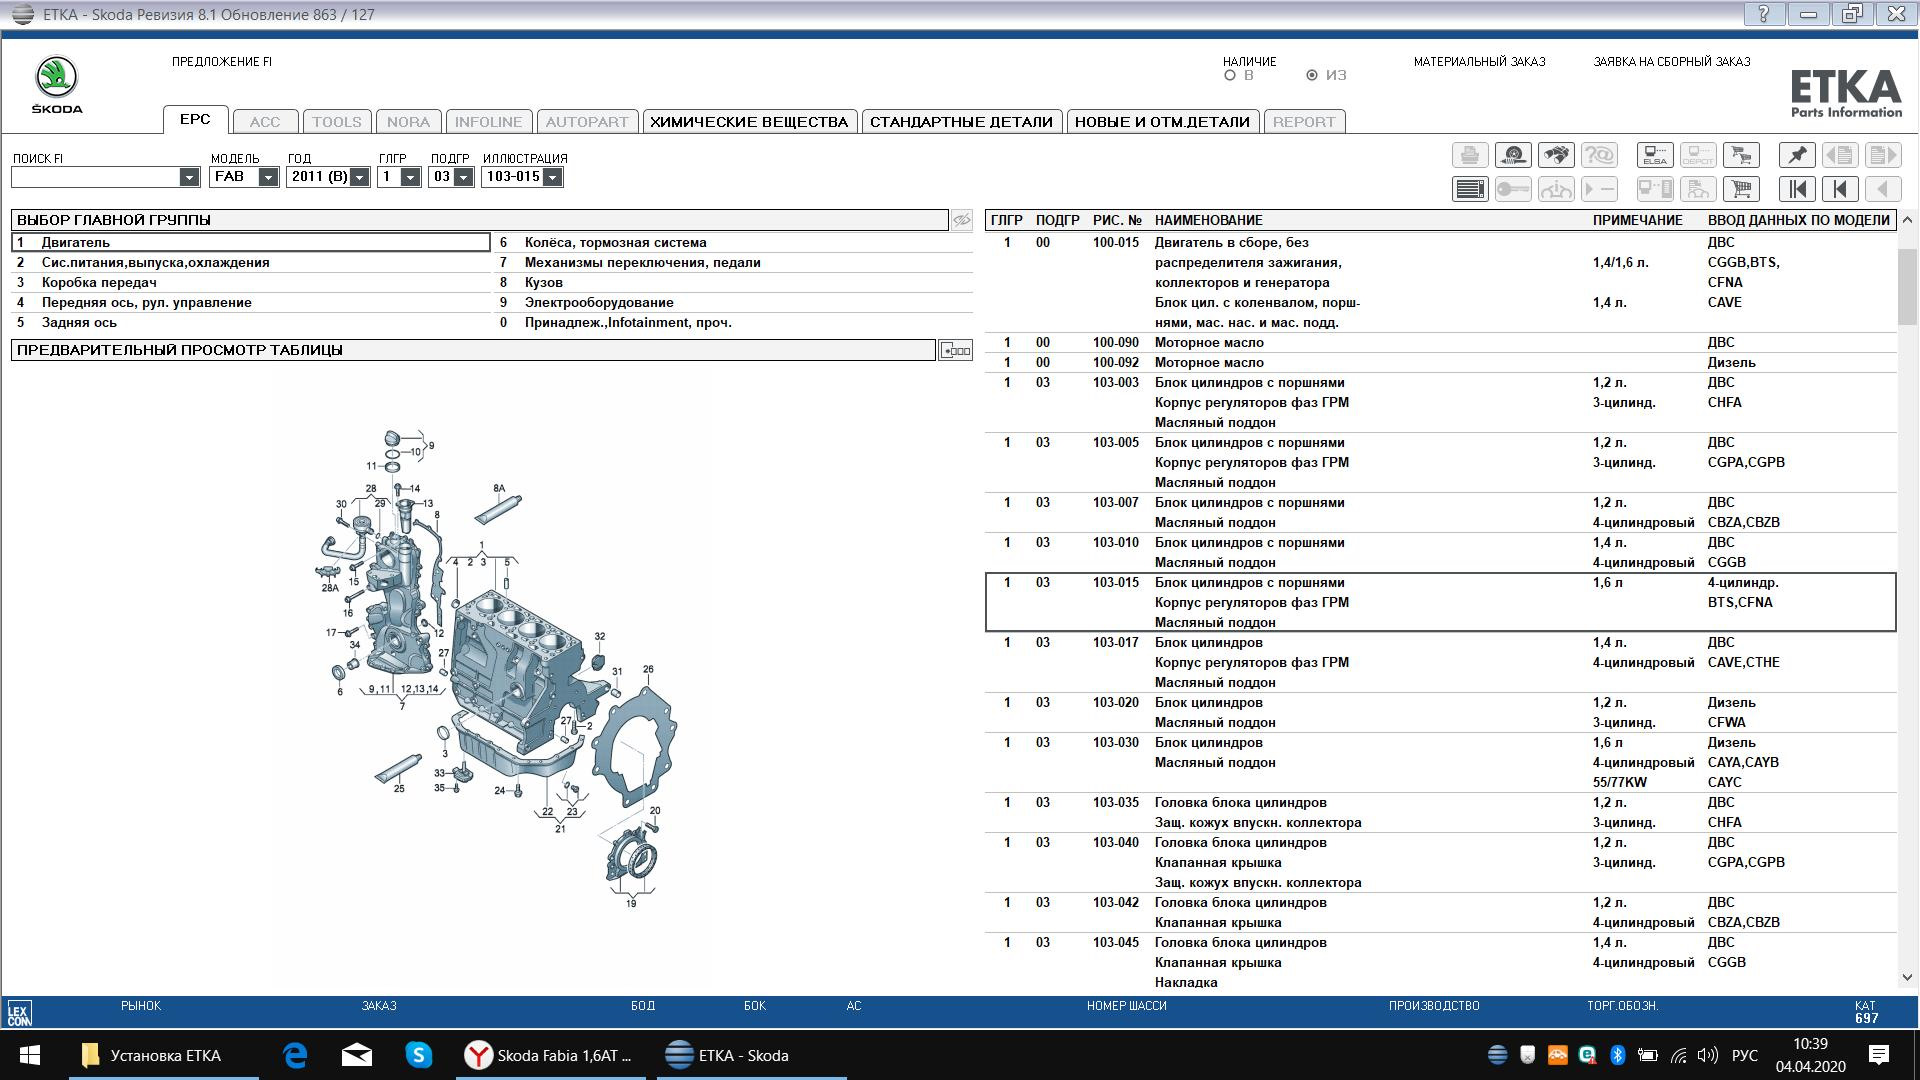This screenshot has width=1920, height=1080.
Task: Click the single shopping cart icon
Action: pos(1741,189)
